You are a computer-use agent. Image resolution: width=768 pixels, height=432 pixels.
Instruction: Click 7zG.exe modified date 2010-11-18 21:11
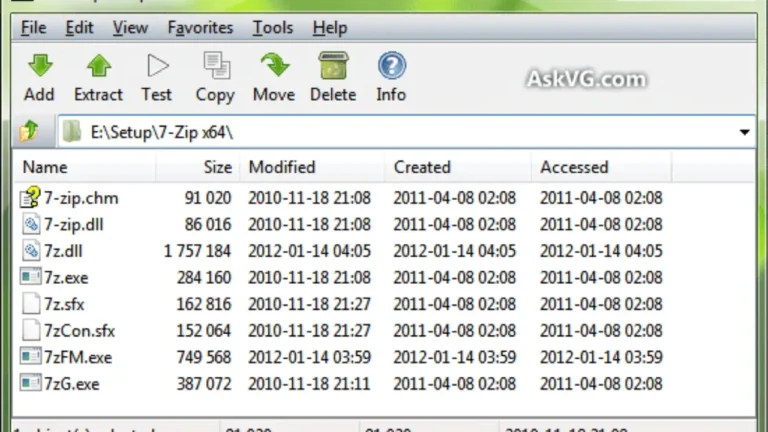(309, 384)
